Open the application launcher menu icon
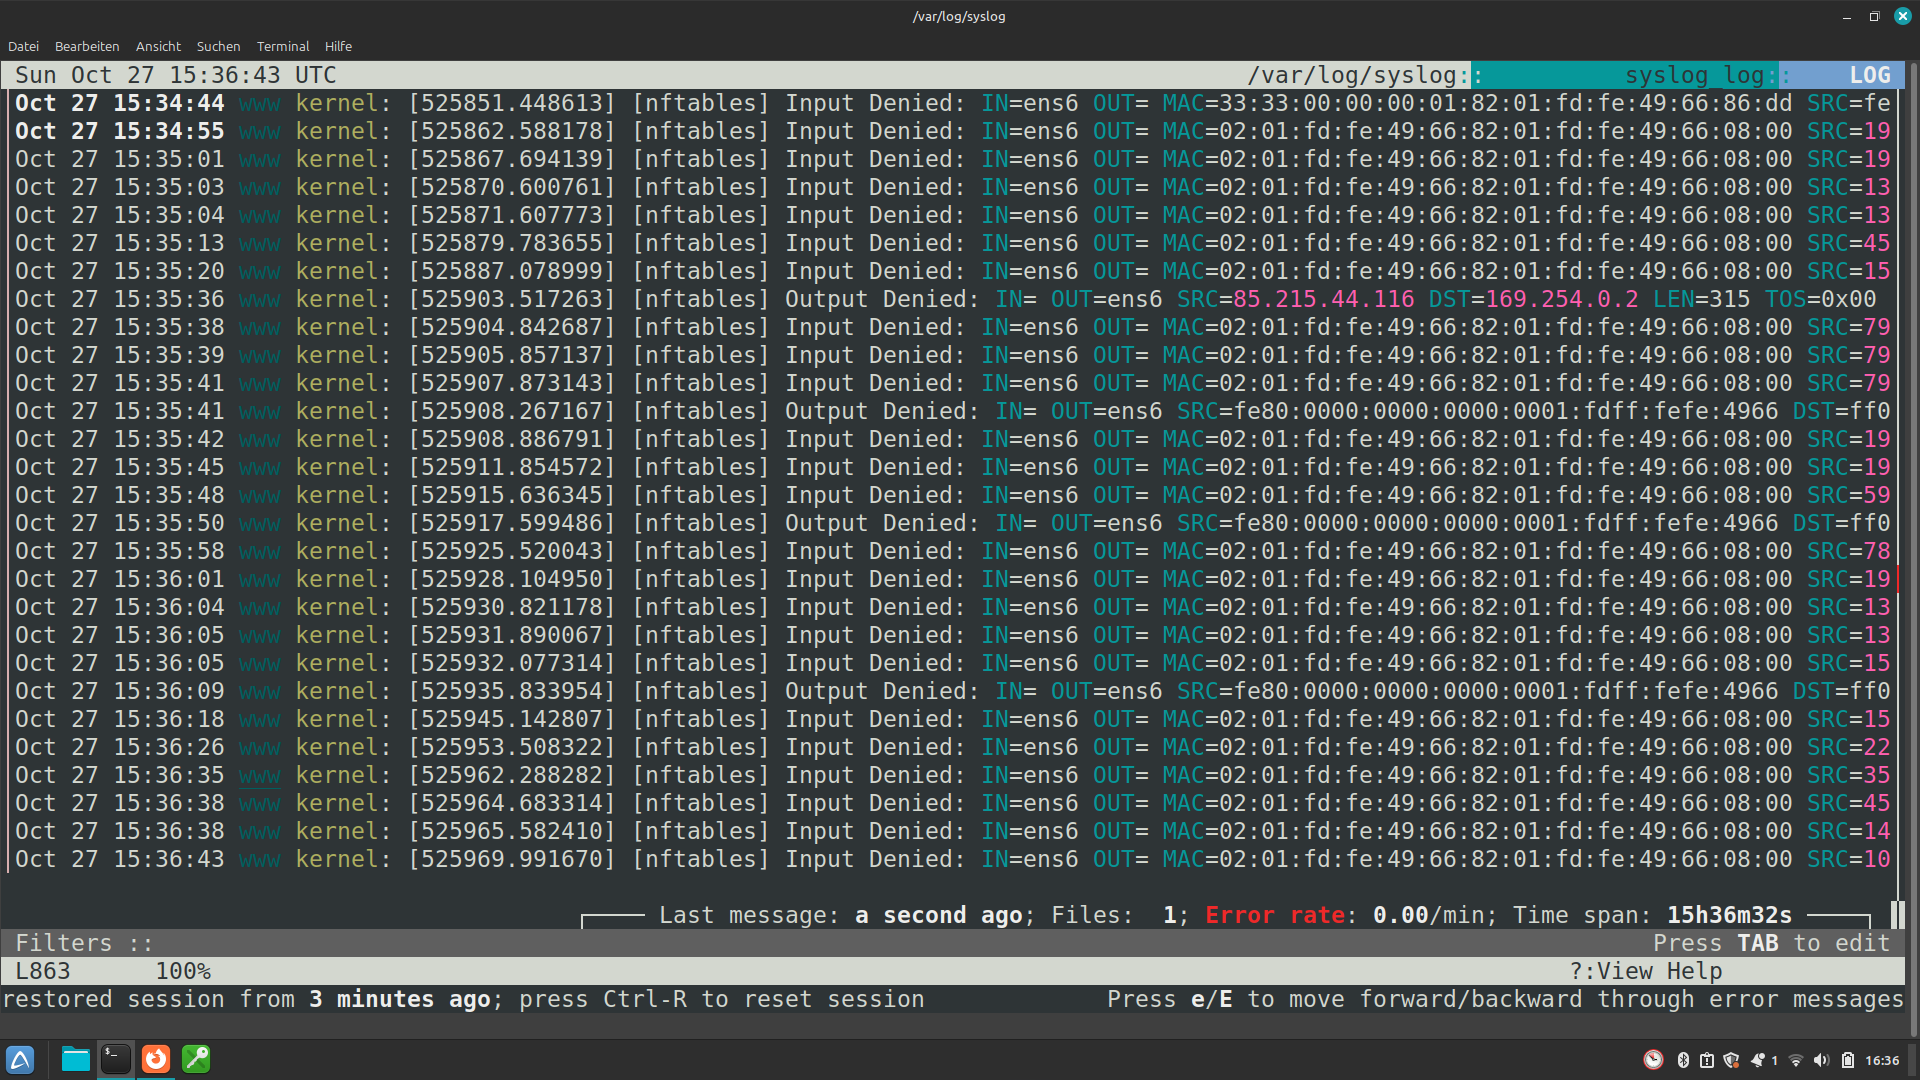This screenshot has width=1920, height=1080. coord(20,1060)
